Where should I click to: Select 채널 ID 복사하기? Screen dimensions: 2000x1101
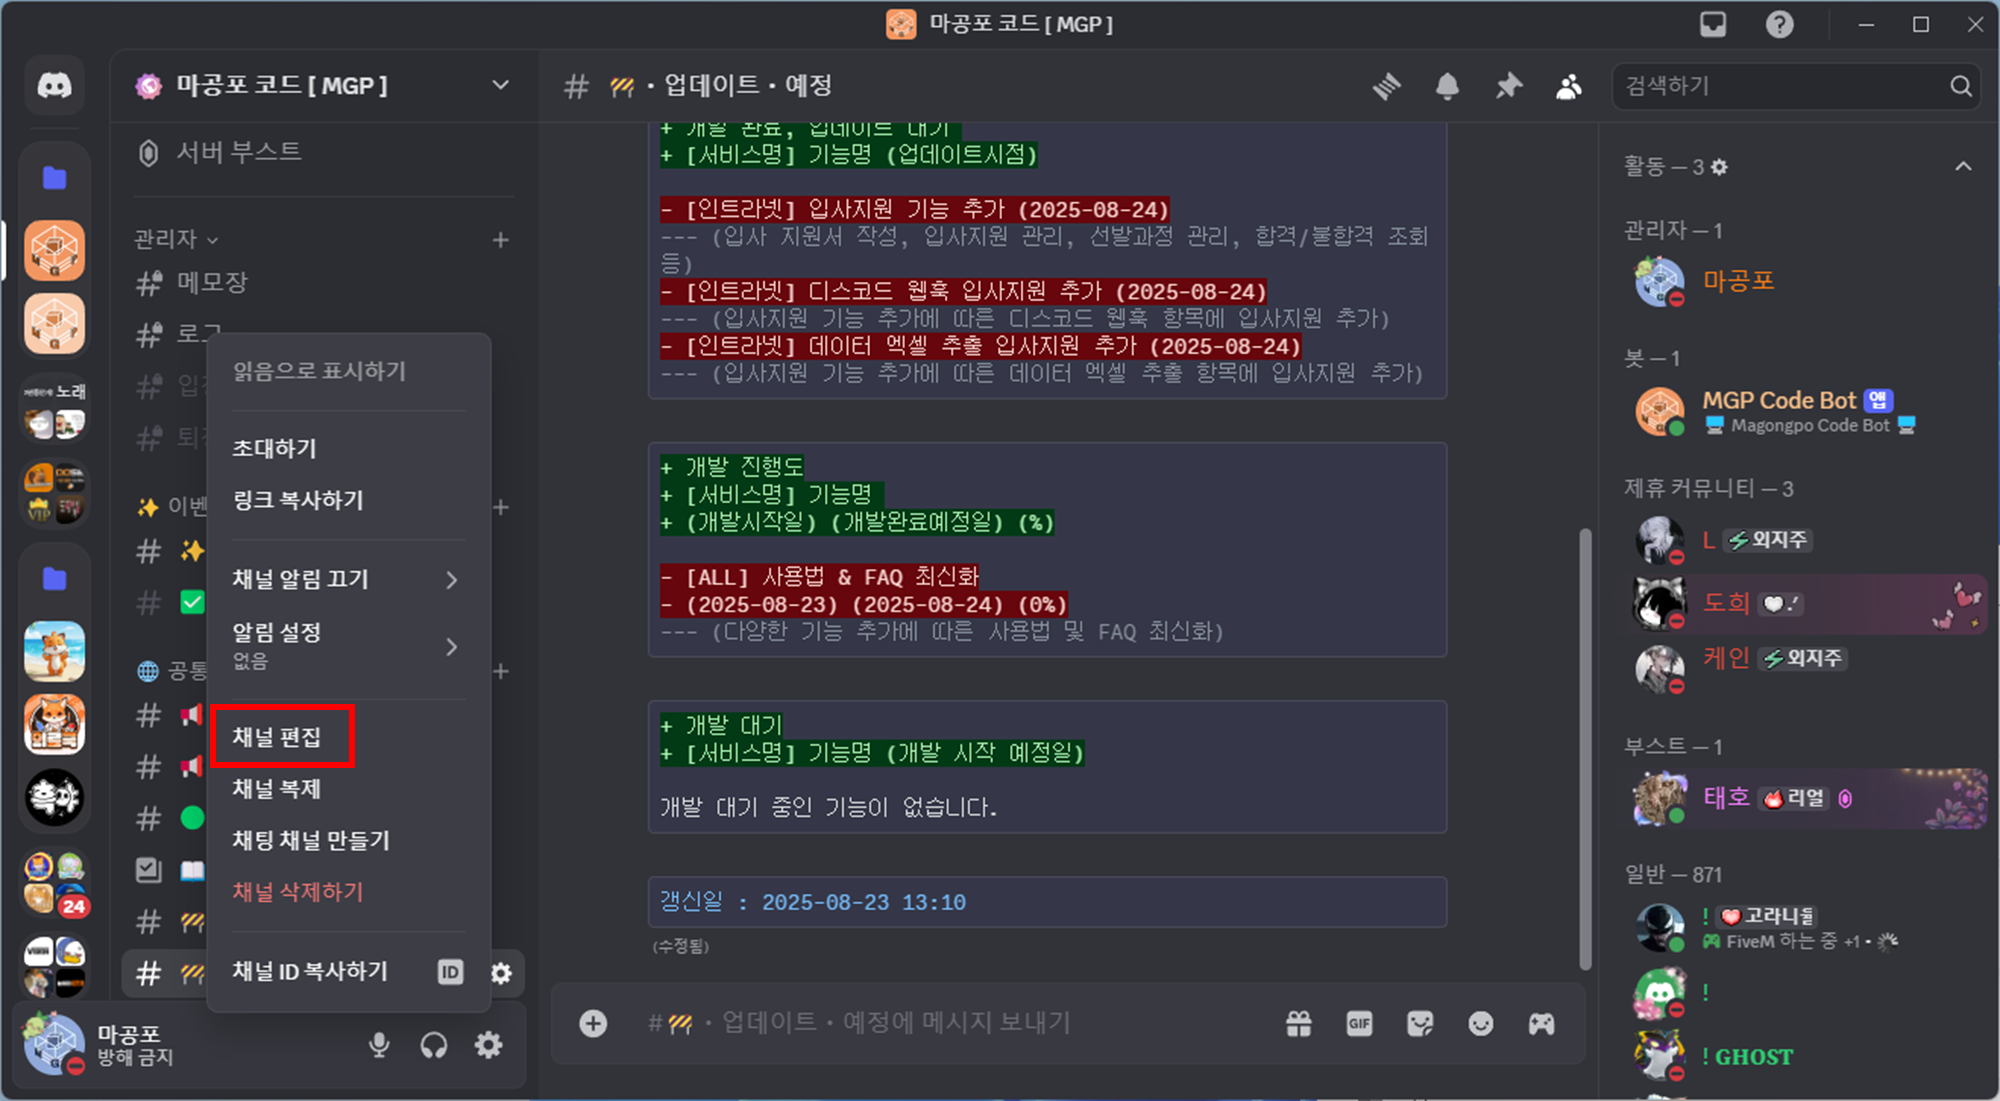[x=348, y=971]
